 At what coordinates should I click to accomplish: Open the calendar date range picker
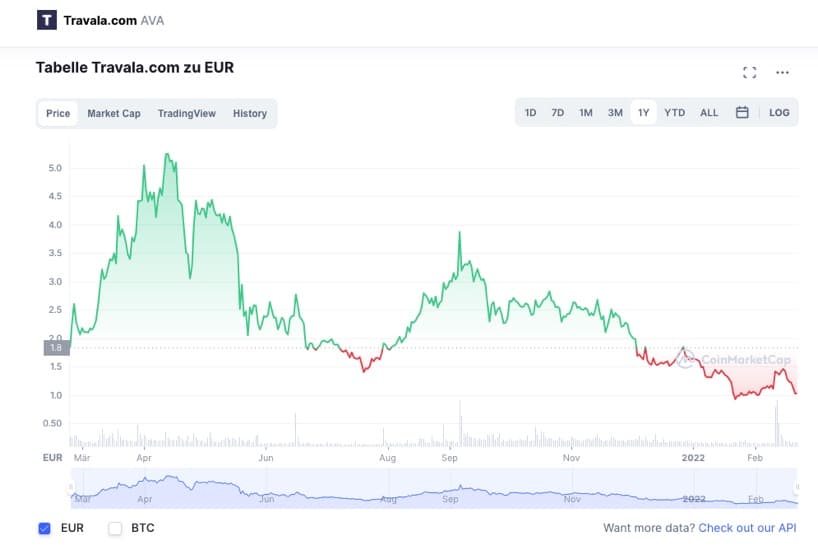[x=742, y=112]
